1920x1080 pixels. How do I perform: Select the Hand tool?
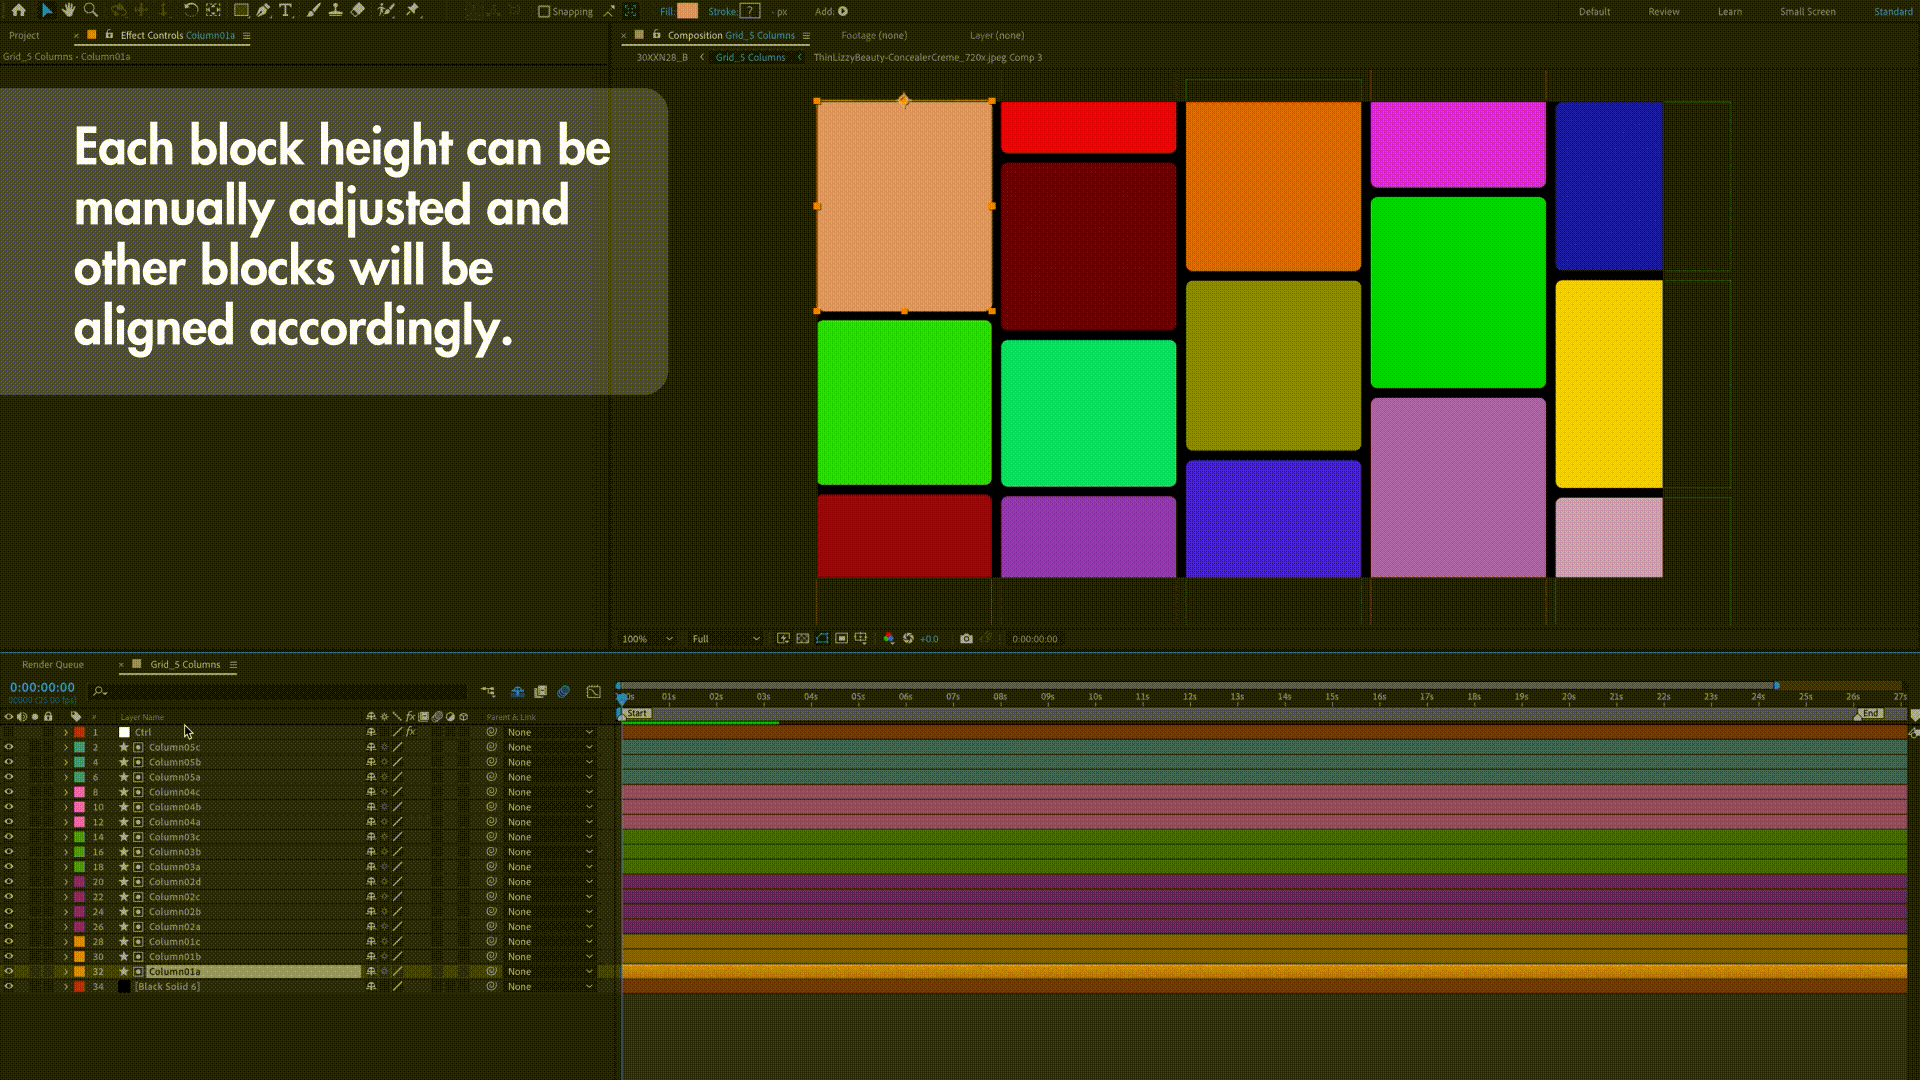click(x=68, y=10)
